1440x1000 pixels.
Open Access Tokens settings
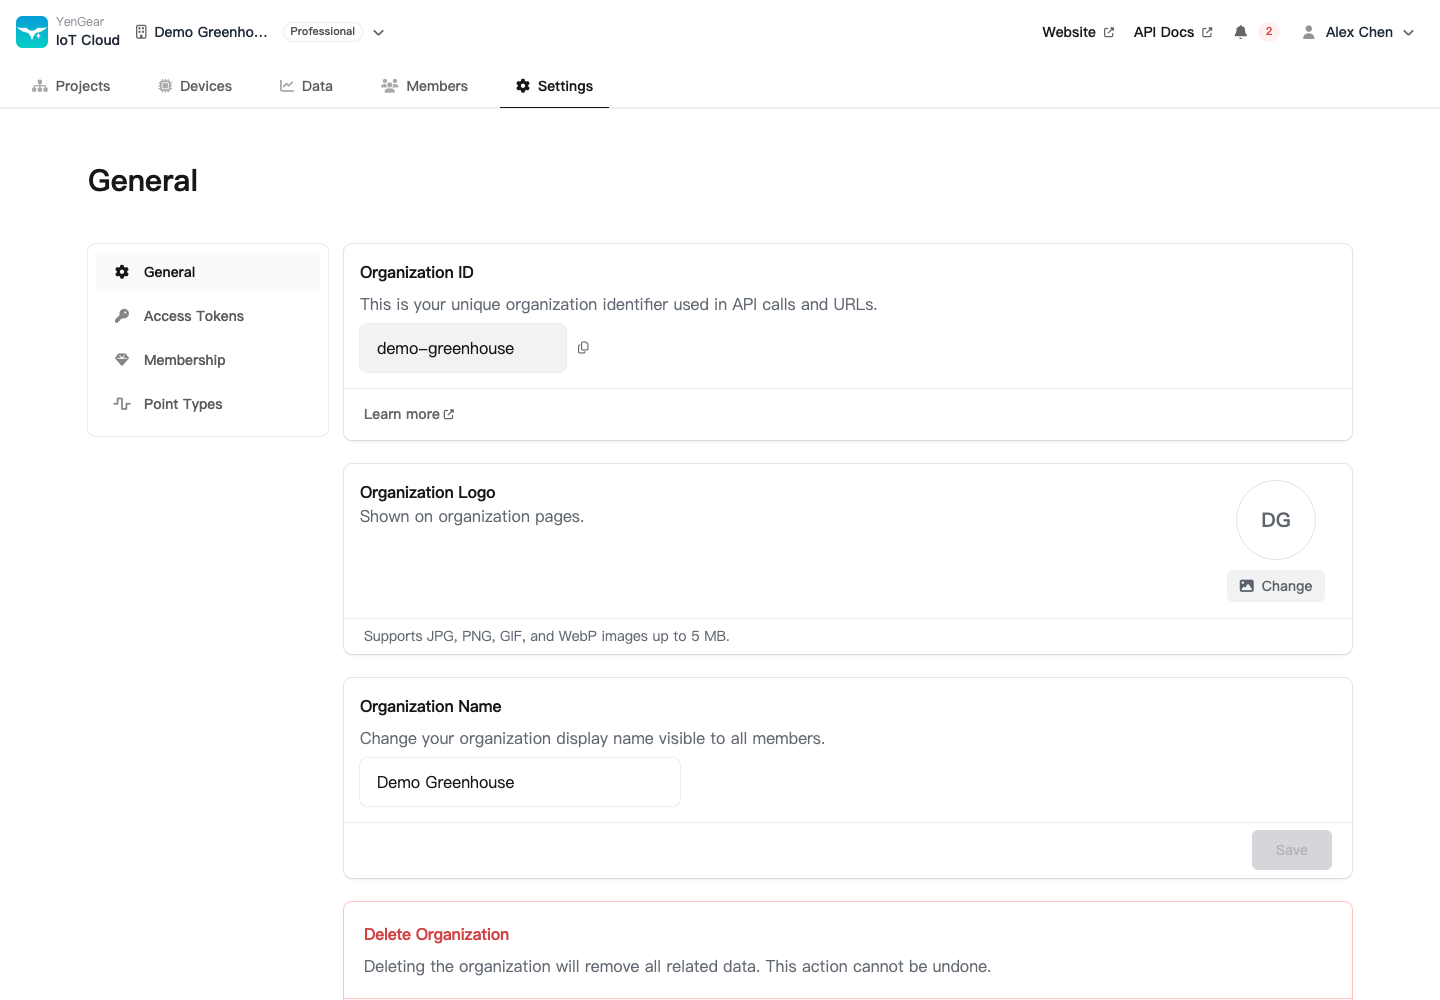(x=208, y=316)
